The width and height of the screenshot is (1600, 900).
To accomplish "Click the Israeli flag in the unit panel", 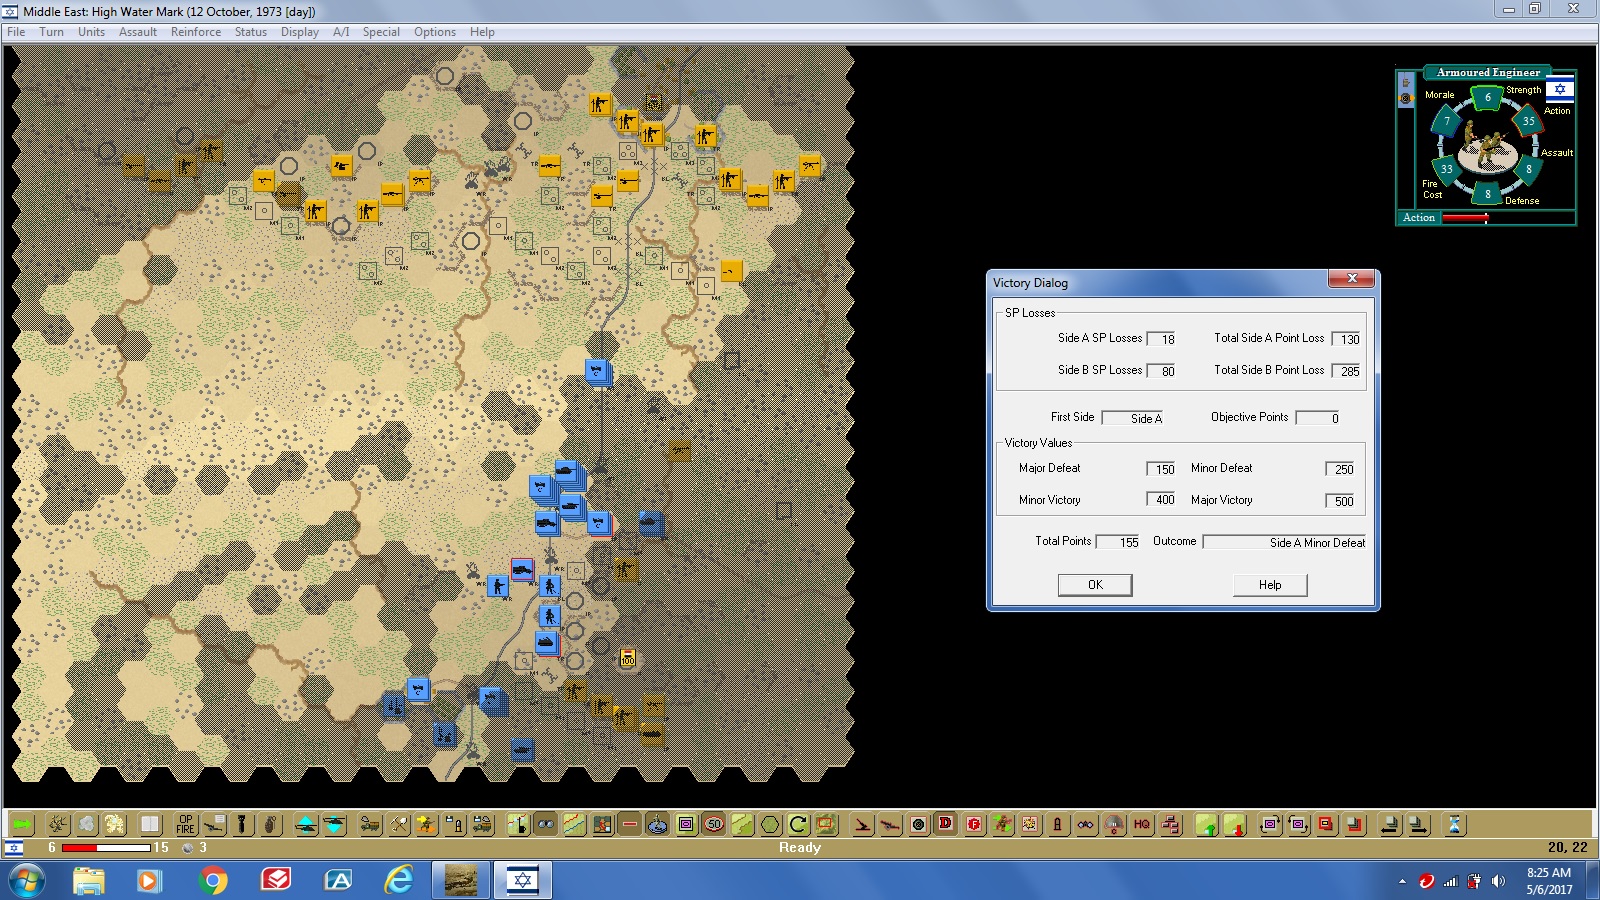I will tap(1559, 90).
